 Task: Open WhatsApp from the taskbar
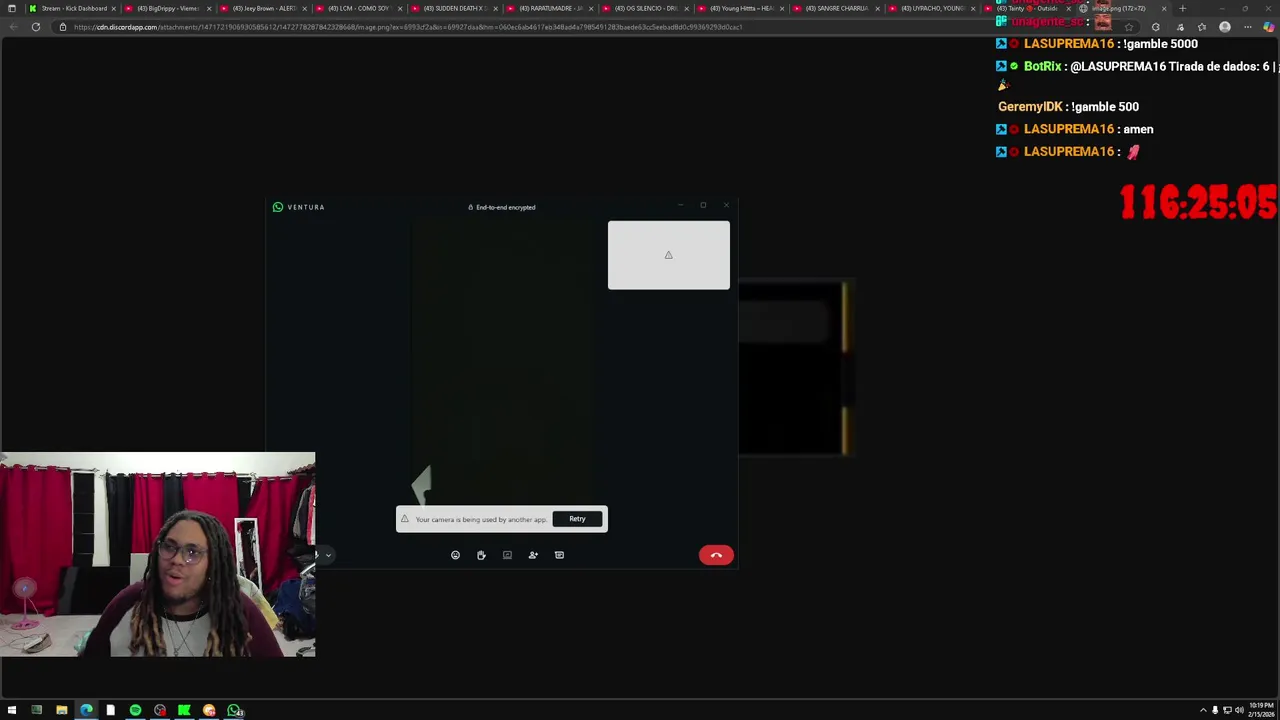[x=234, y=711]
